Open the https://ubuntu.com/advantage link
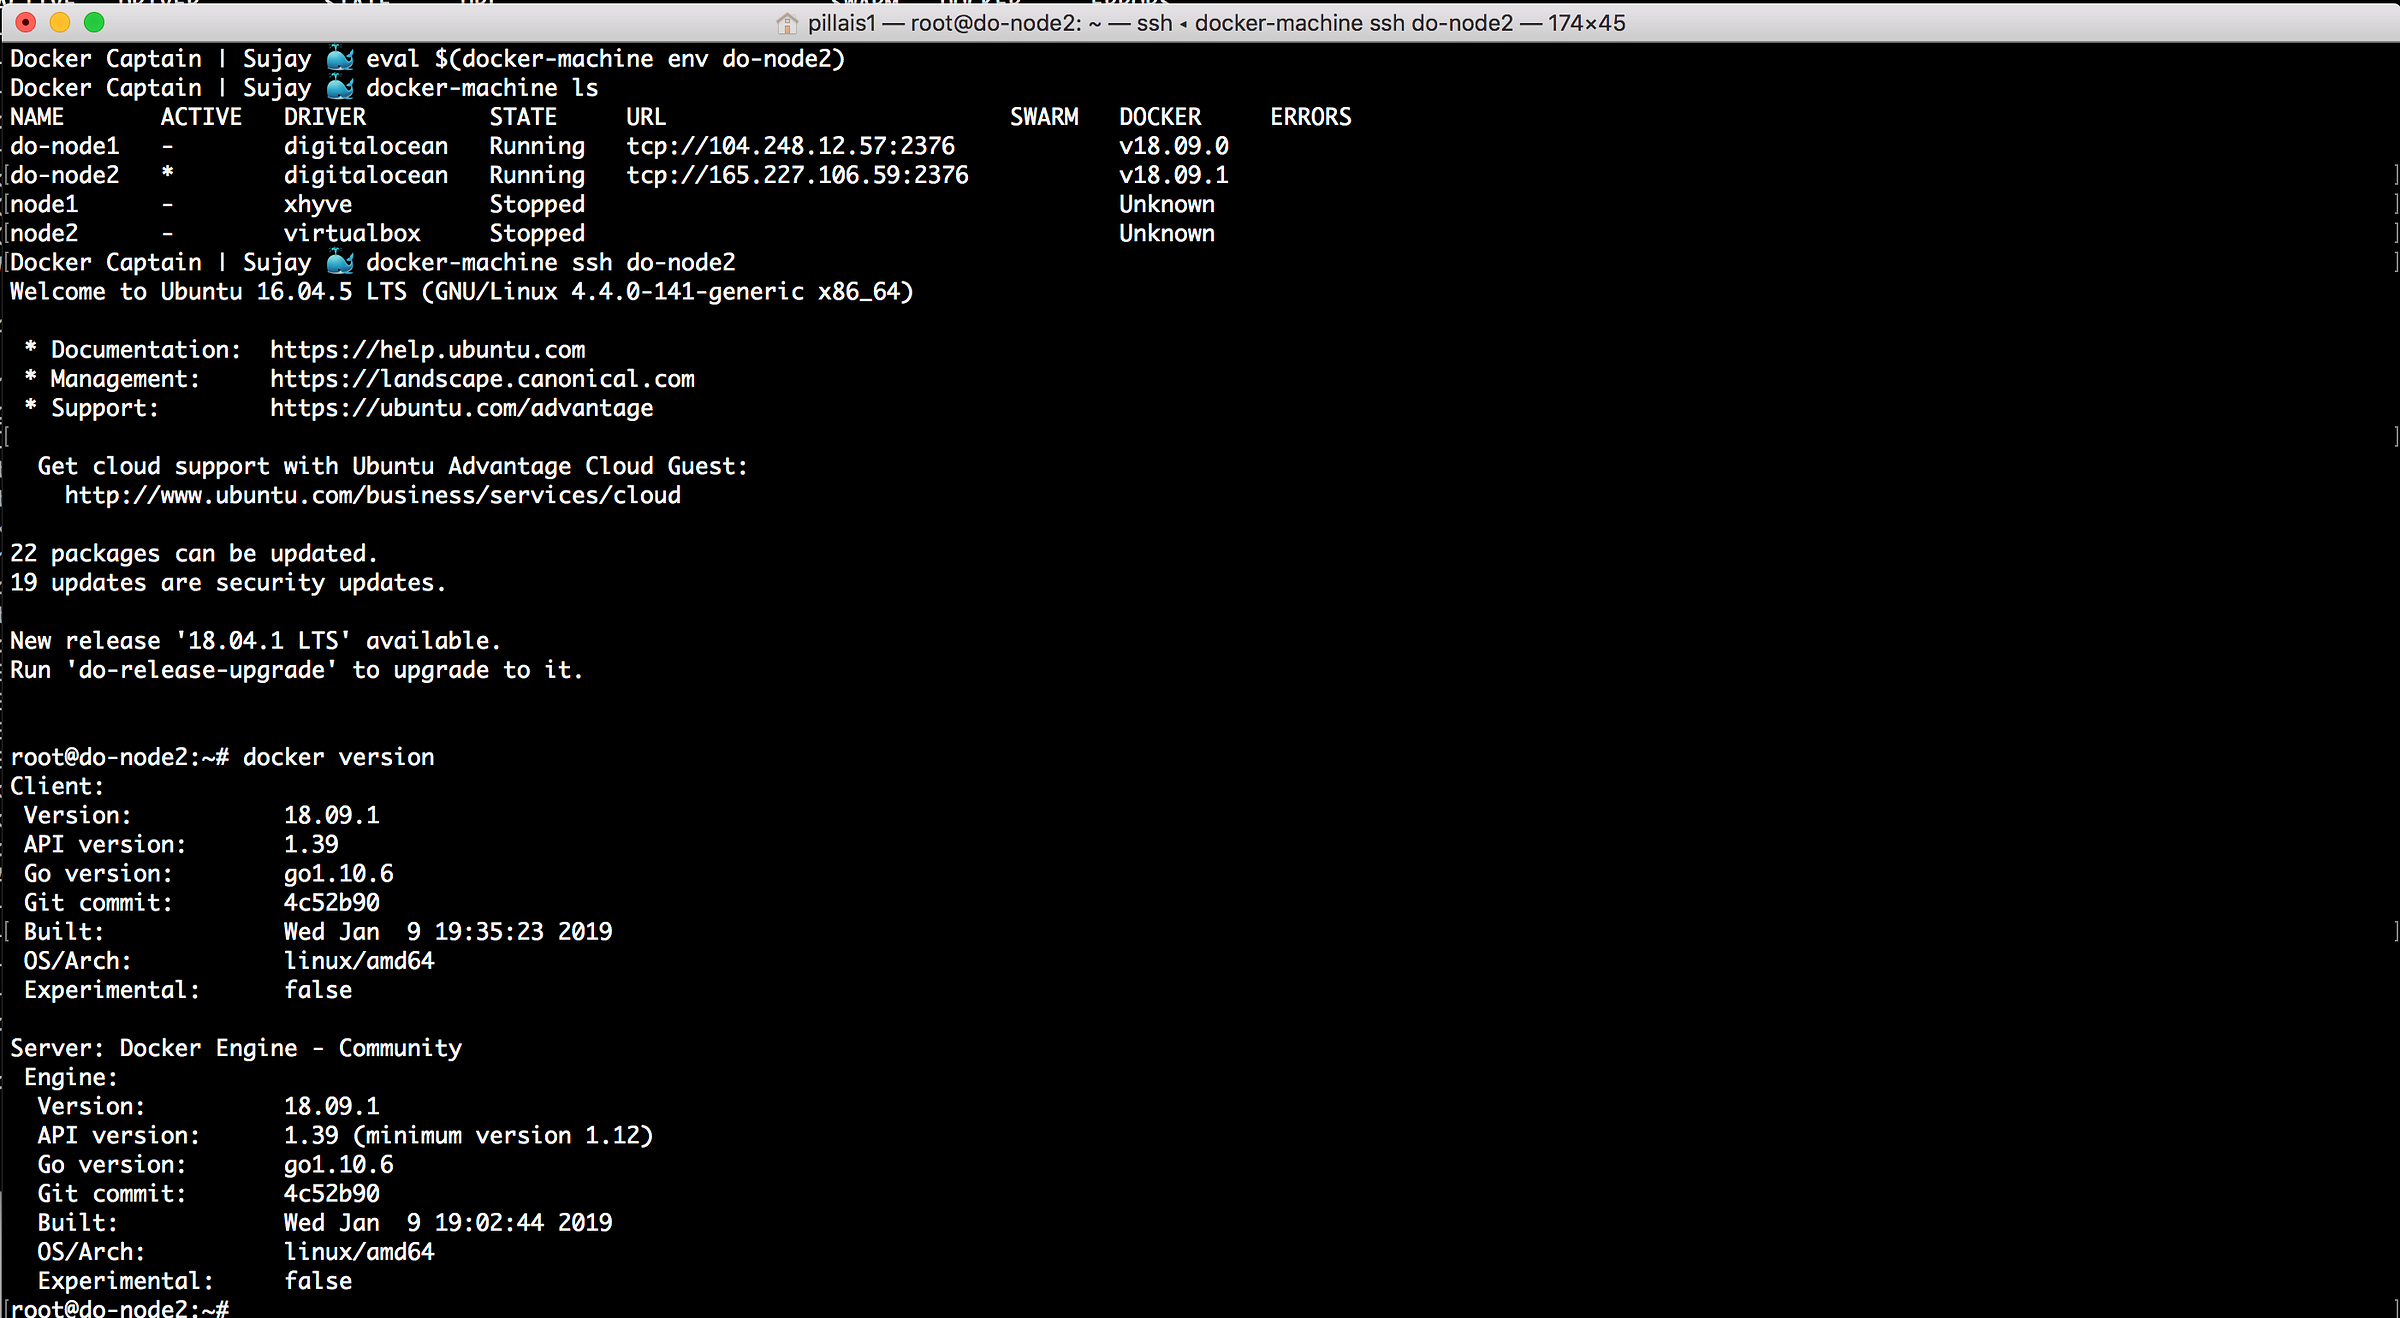2400x1318 pixels. coord(462,408)
